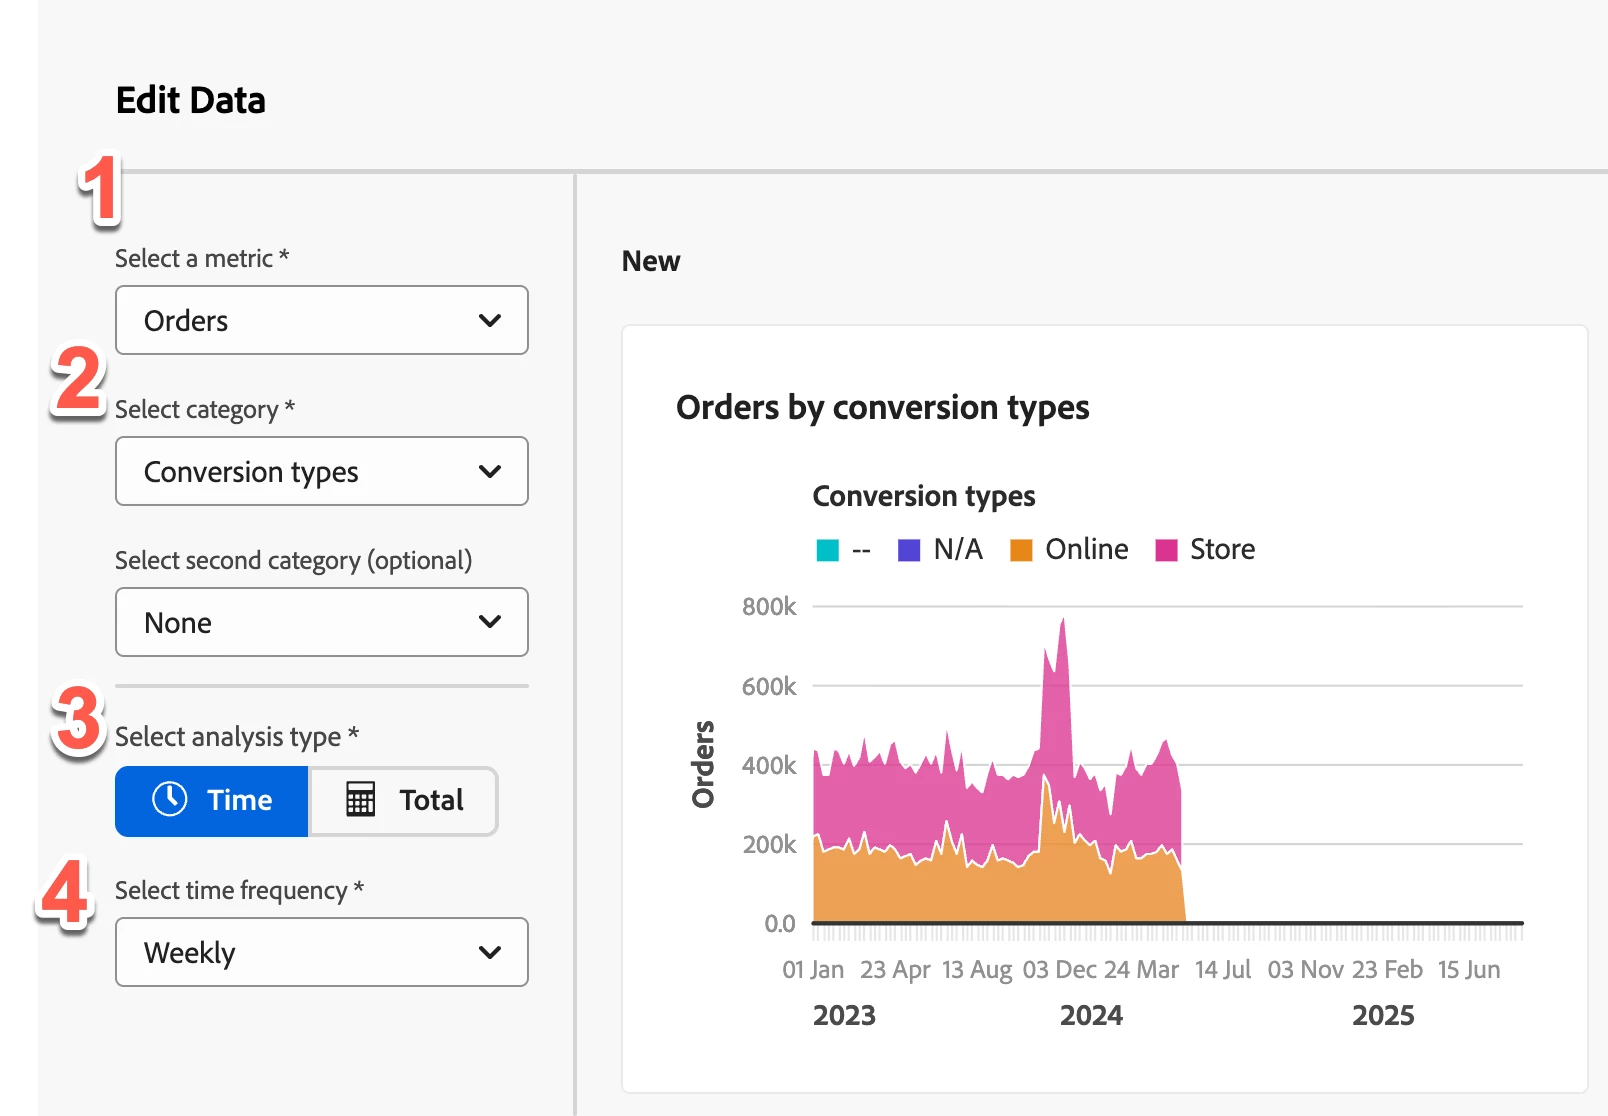Click the clock icon on Time button
1608x1116 pixels.
(170, 799)
